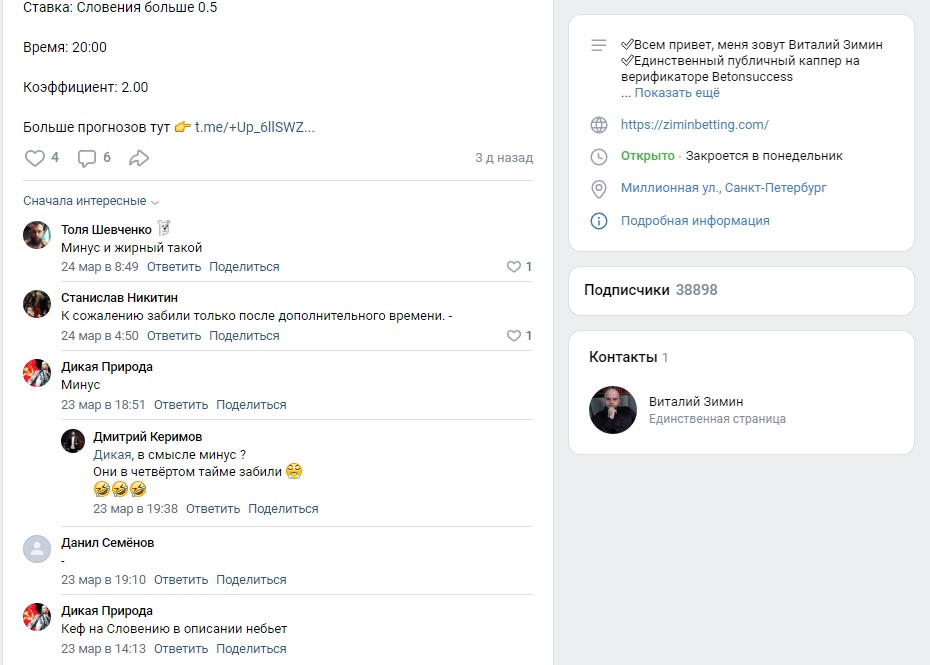Viewport: 930px width, 665px height.
Task: Share Дмитрий Керимов's reply
Action: tap(283, 509)
